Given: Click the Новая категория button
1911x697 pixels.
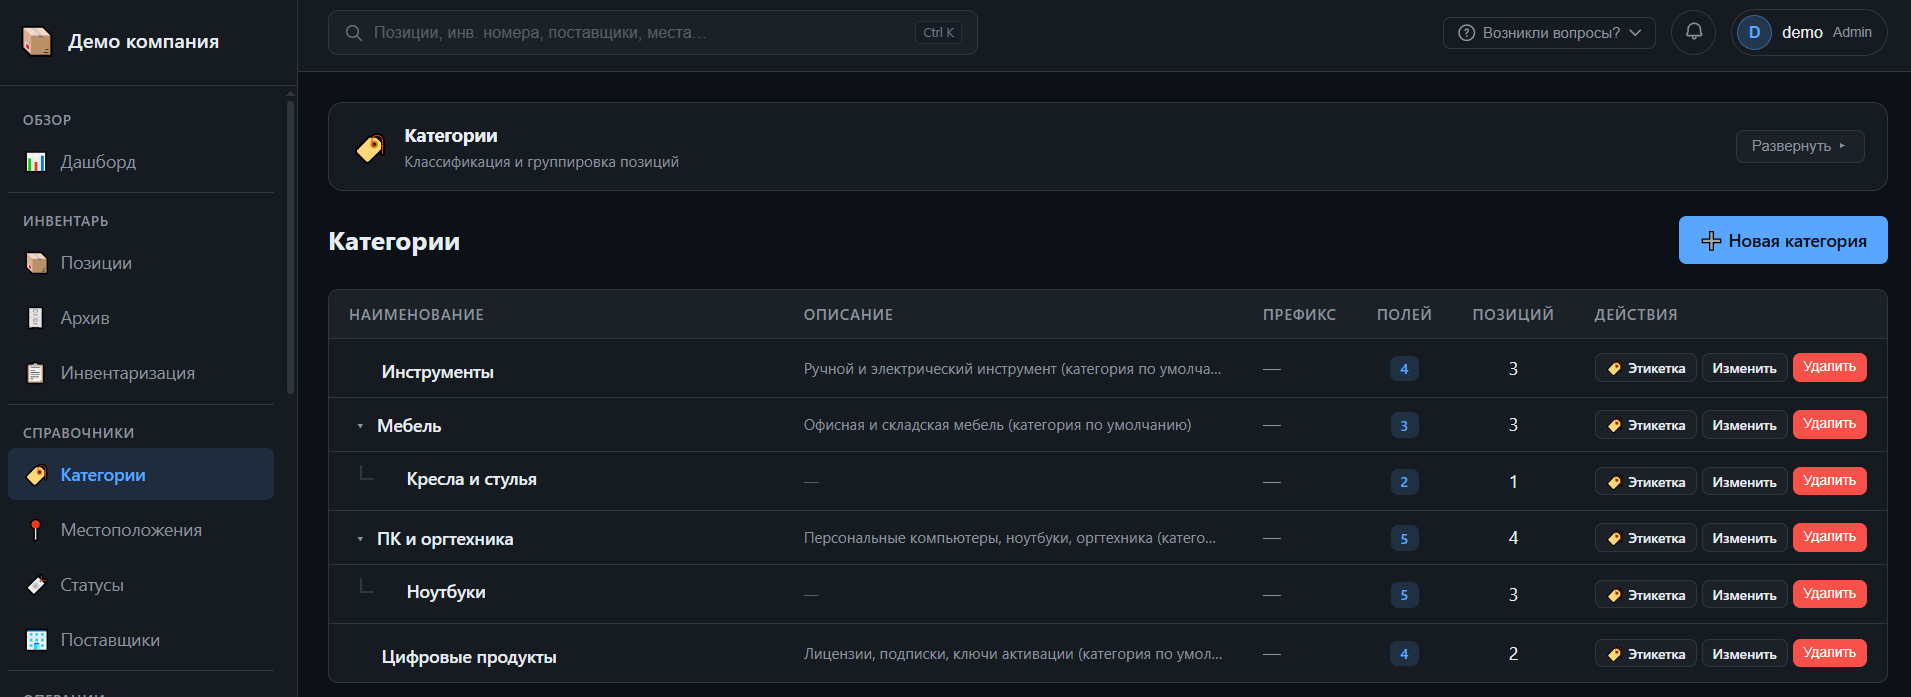Looking at the screenshot, I should click(1783, 240).
